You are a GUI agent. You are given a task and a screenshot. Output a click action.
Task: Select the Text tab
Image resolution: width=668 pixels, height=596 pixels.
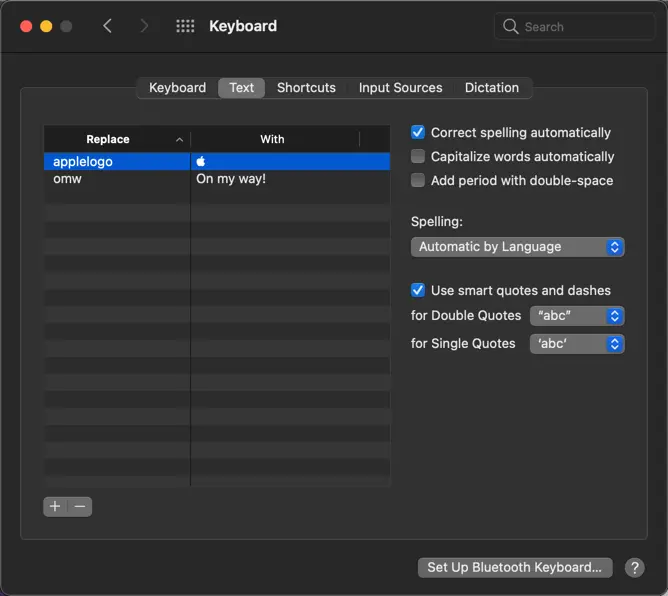[242, 88]
